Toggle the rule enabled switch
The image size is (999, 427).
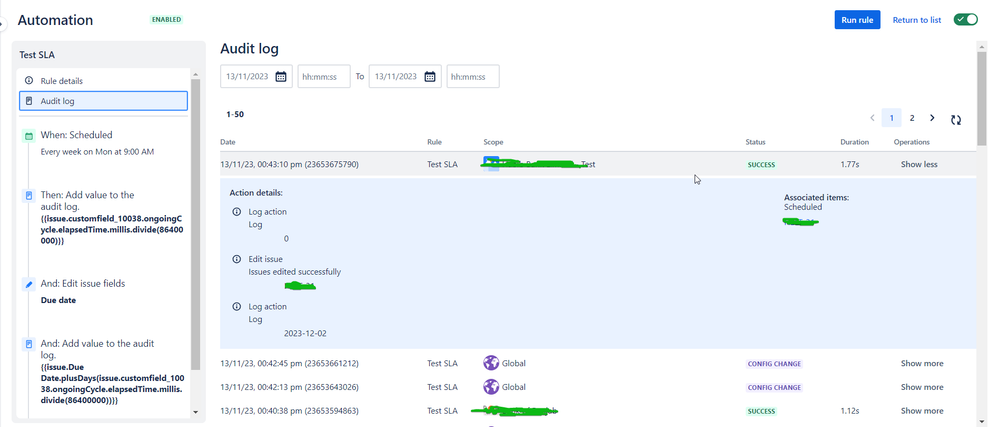(x=965, y=19)
